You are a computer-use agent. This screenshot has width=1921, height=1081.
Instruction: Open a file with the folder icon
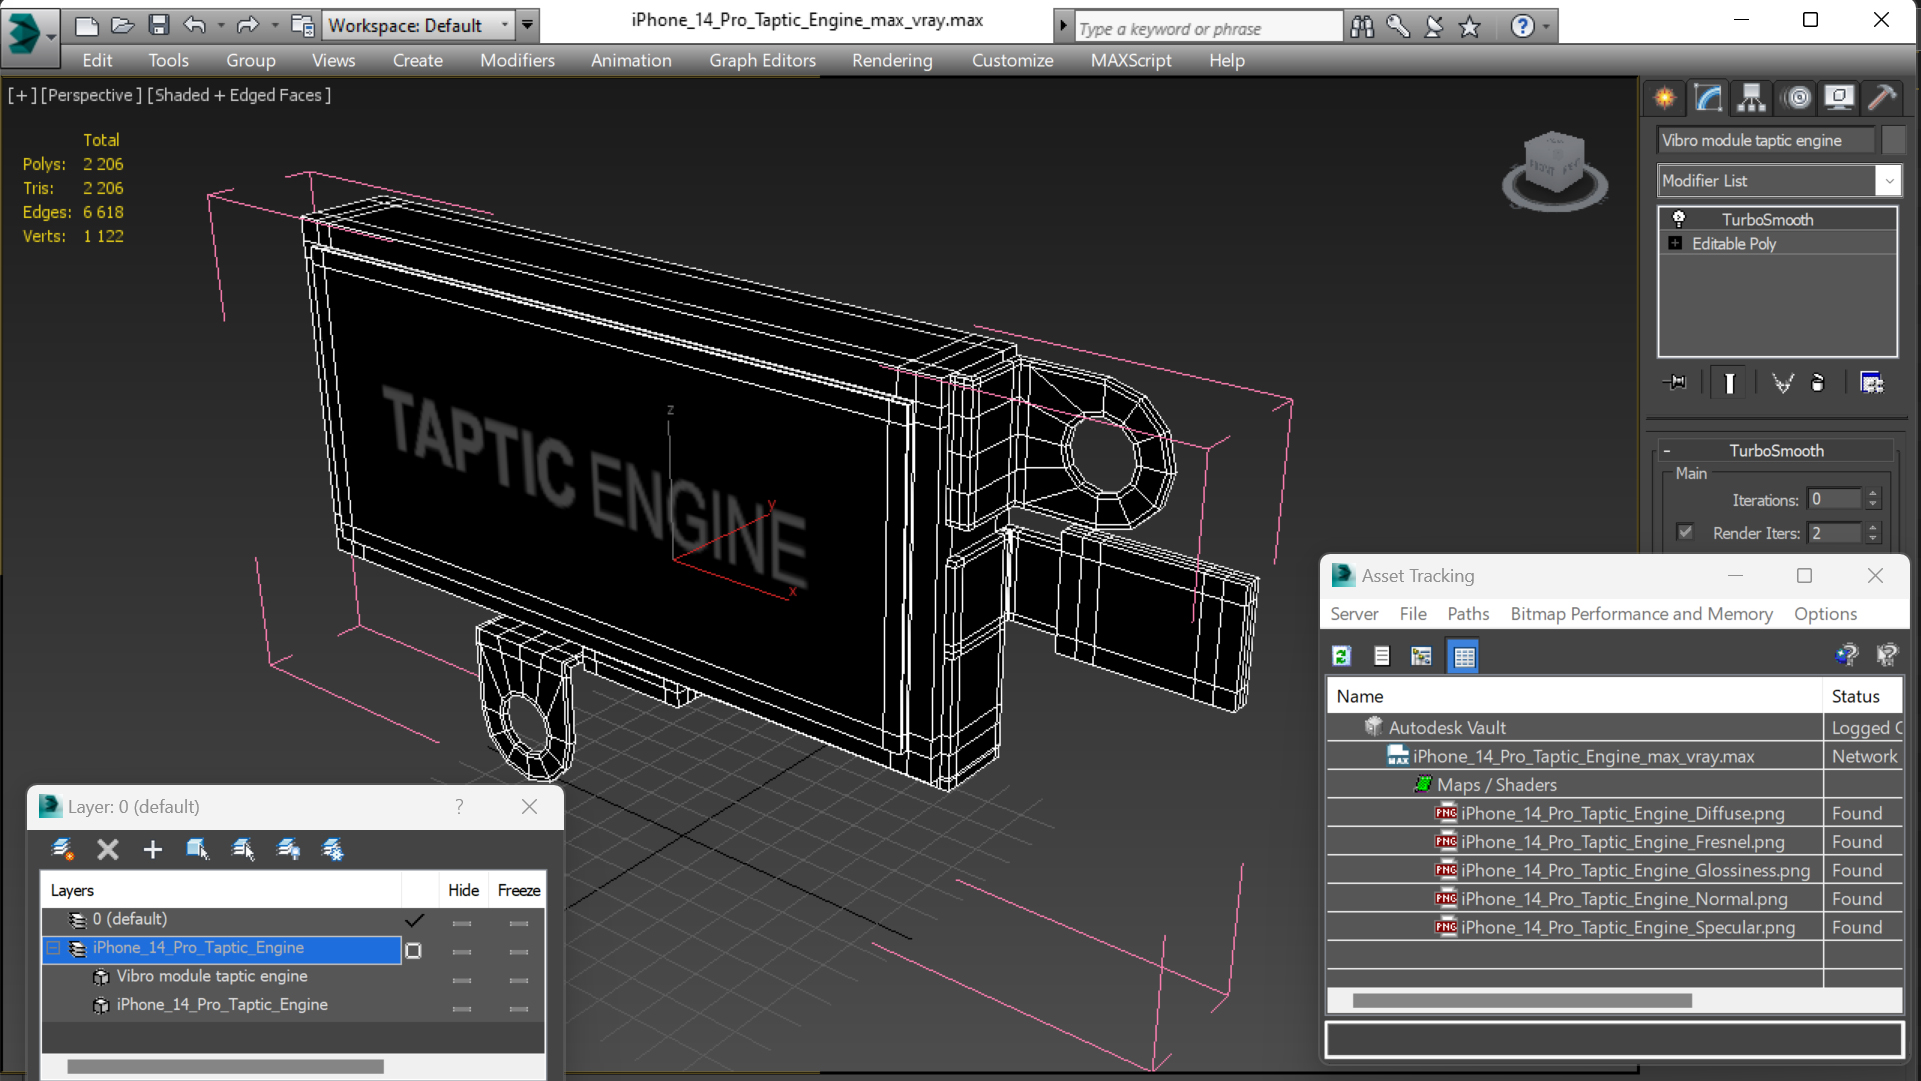pos(122,25)
